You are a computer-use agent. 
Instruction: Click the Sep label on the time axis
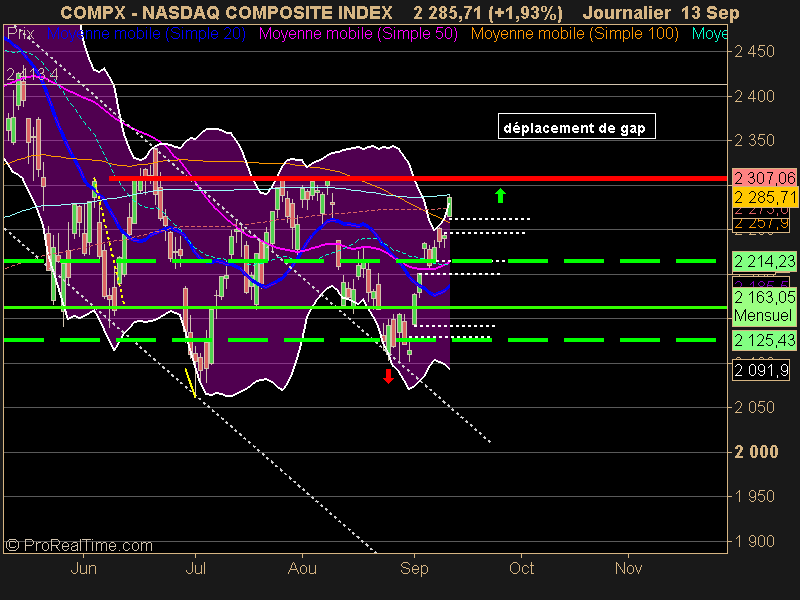point(414,568)
